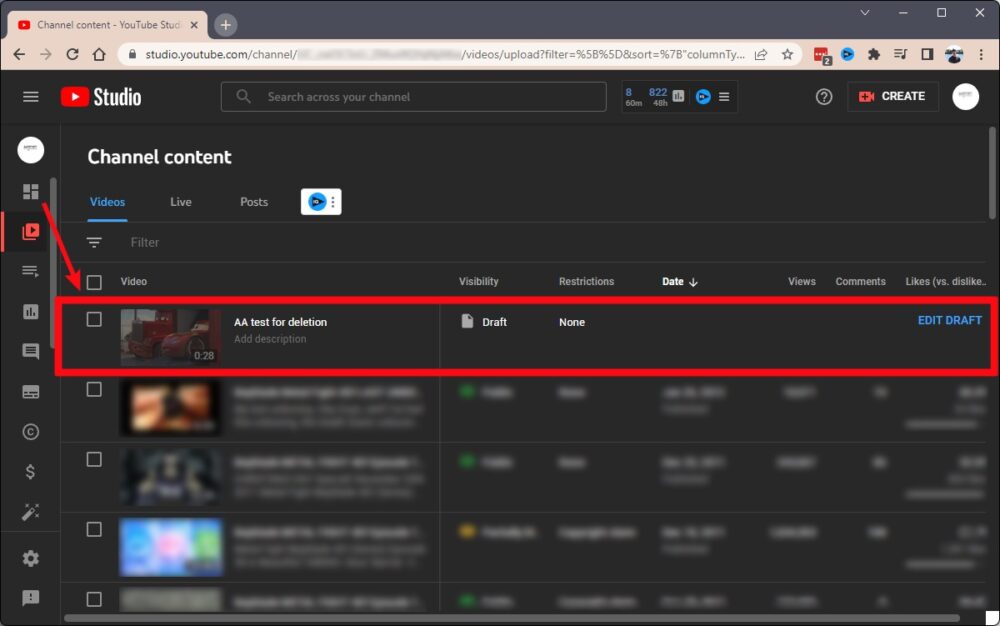This screenshot has width=1000, height=626.
Task: Select the Content icon in the left sidebar
Action: click(30, 230)
